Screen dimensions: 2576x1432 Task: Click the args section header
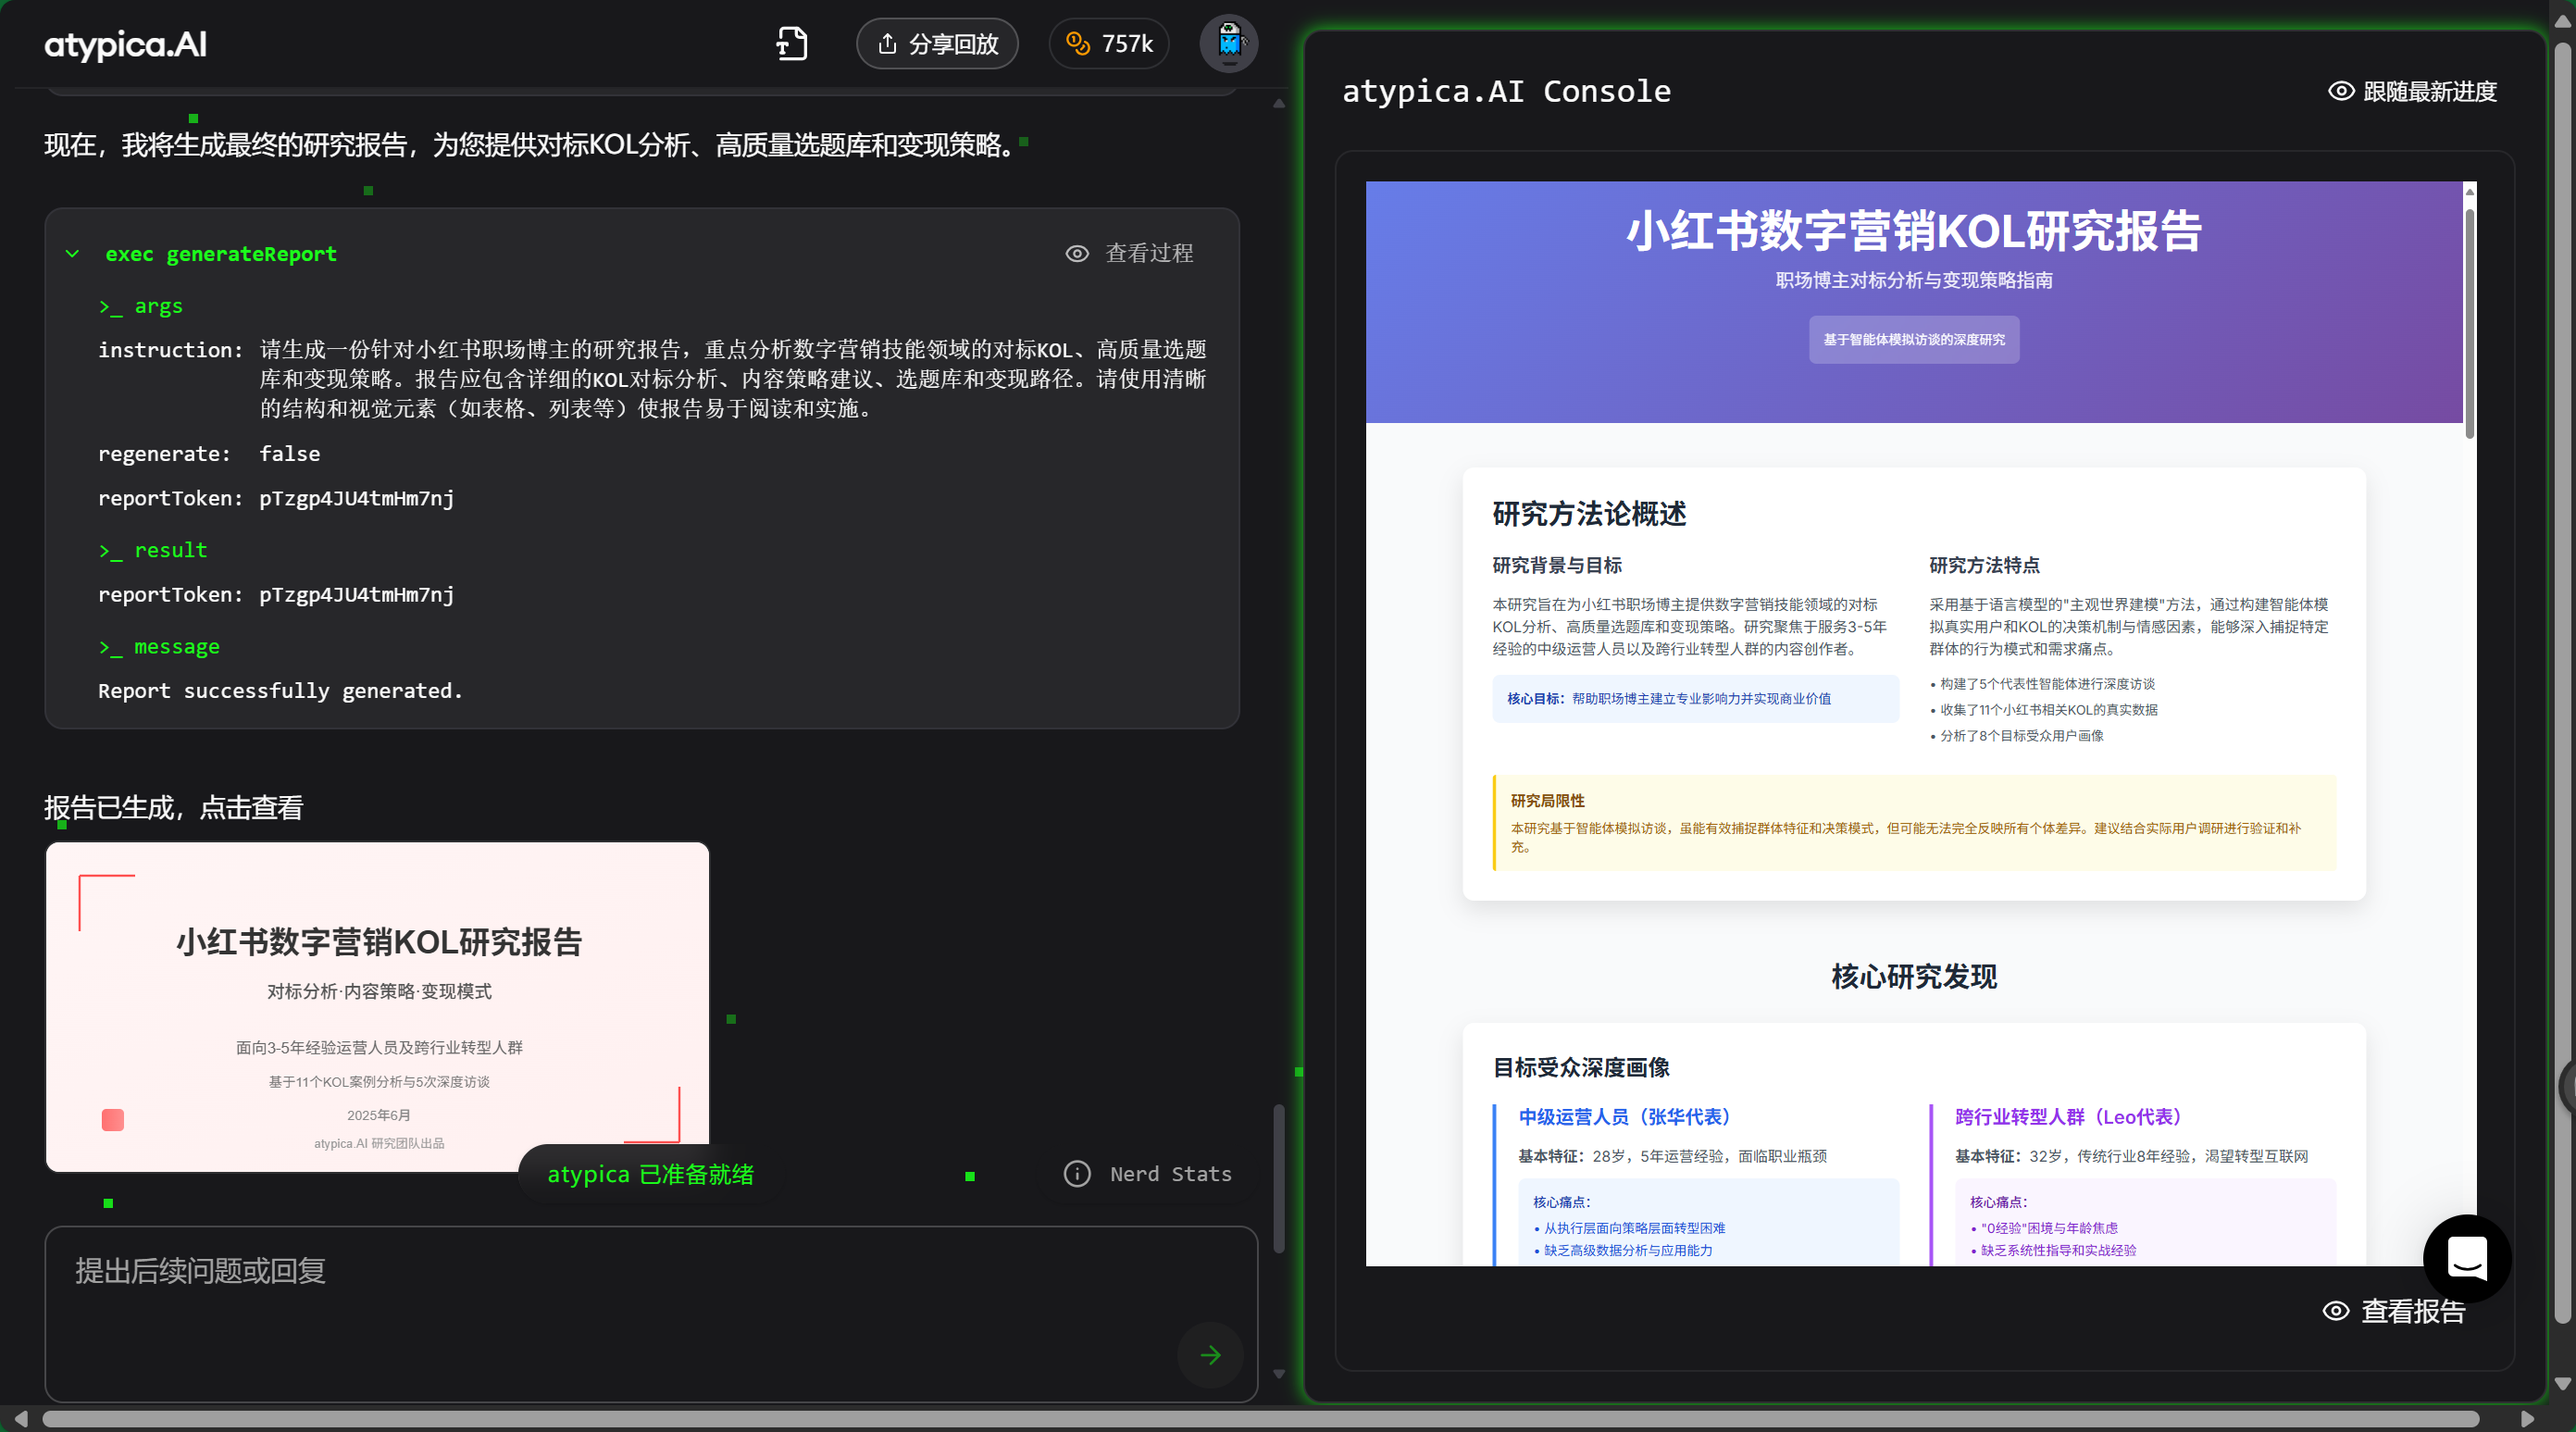coord(141,306)
